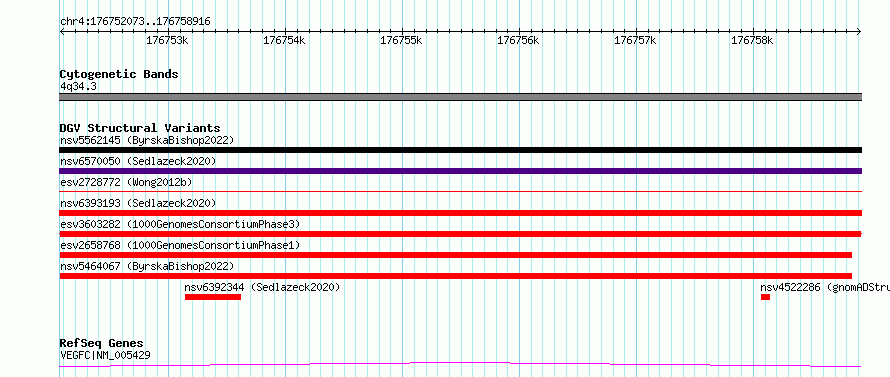Click the nsv6393193 (Sedlazeck2020) label
Image resolution: width=890 pixels, height=377 pixels.
[138, 203]
